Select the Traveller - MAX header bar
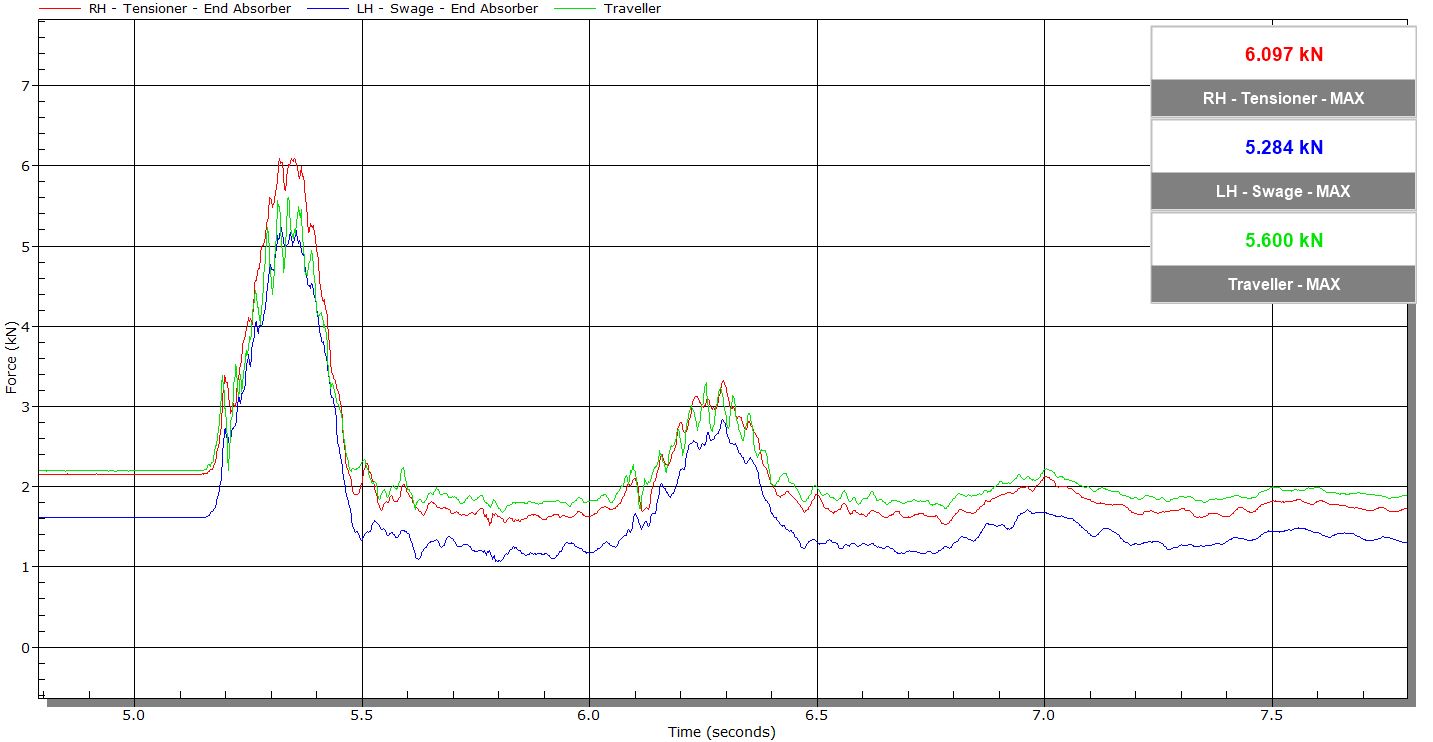This screenshot has width=1433, height=742. (x=1283, y=284)
